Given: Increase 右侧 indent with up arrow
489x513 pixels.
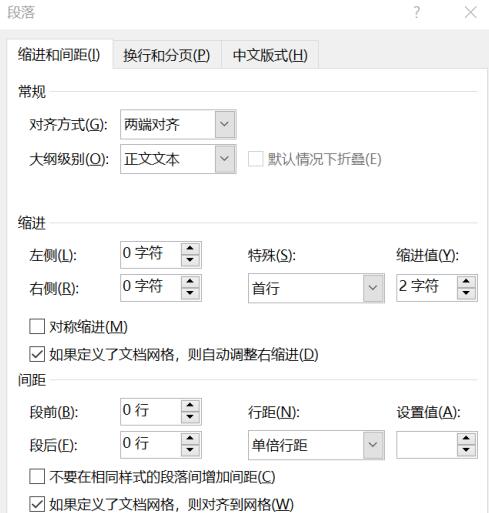Looking at the screenshot, I should pyautogui.click(x=190, y=282).
